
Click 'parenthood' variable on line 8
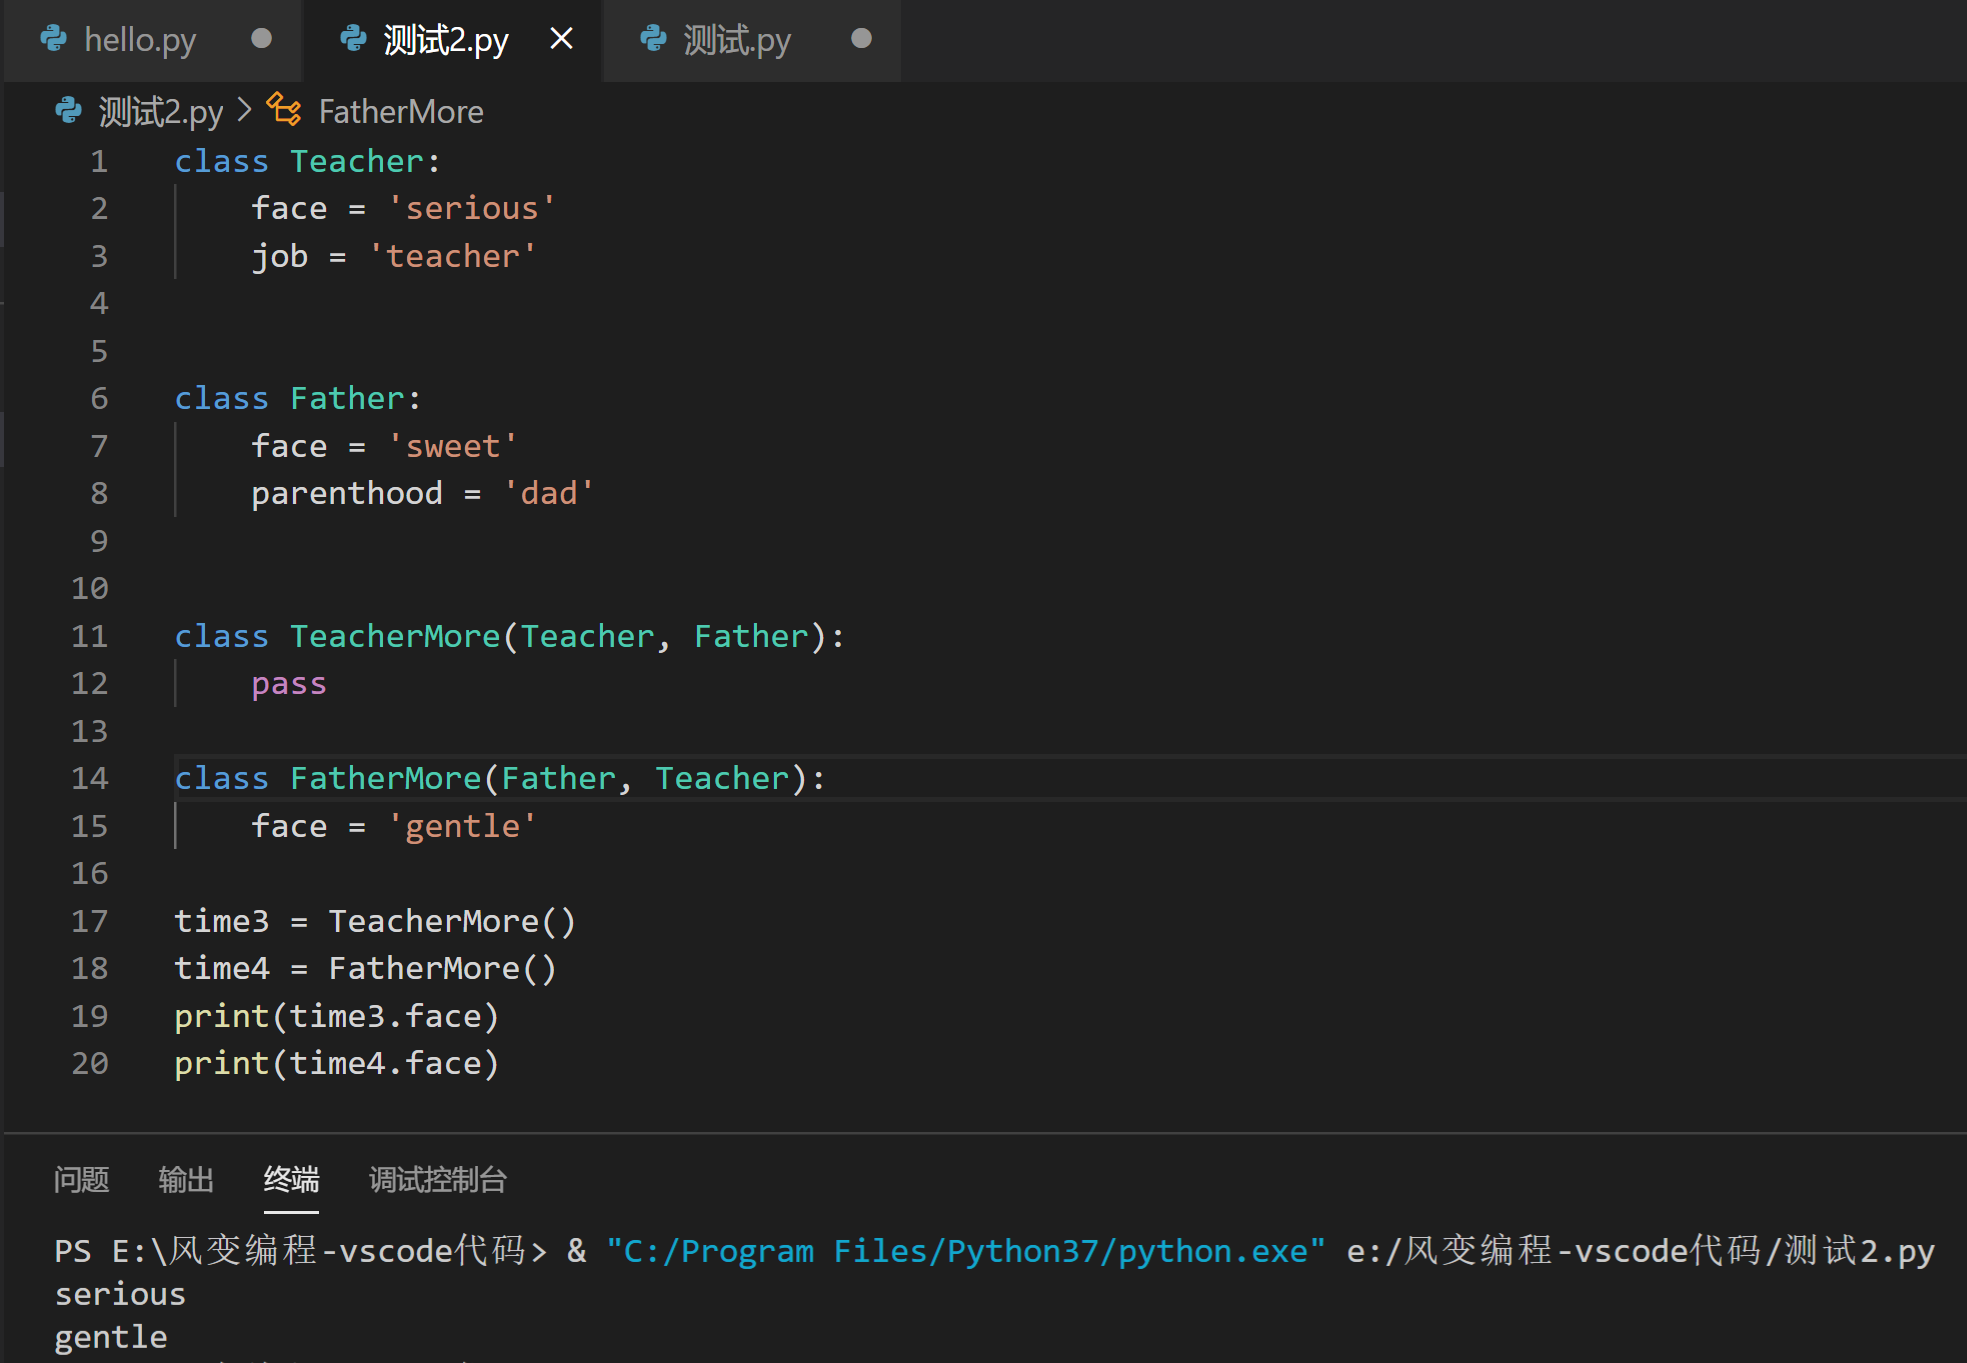pos(347,493)
